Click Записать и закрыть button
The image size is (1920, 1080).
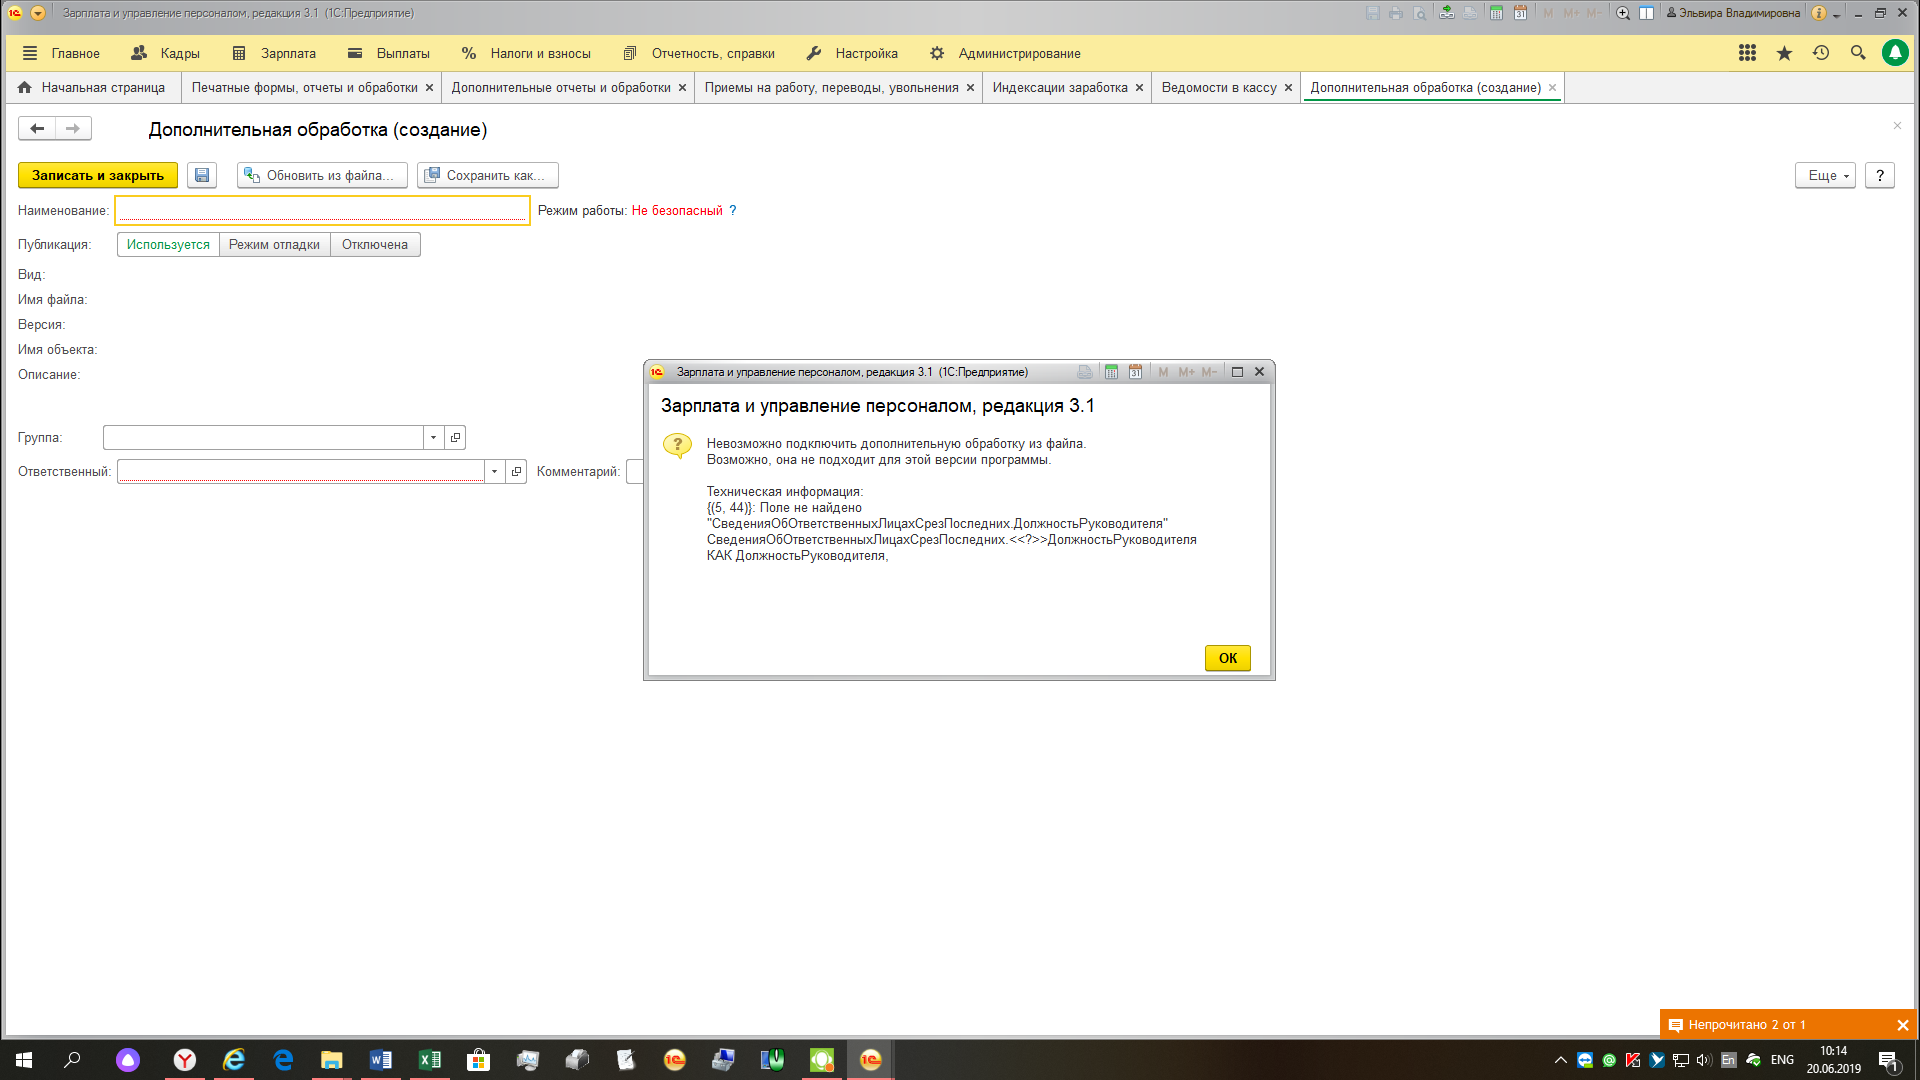click(x=98, y=175)
